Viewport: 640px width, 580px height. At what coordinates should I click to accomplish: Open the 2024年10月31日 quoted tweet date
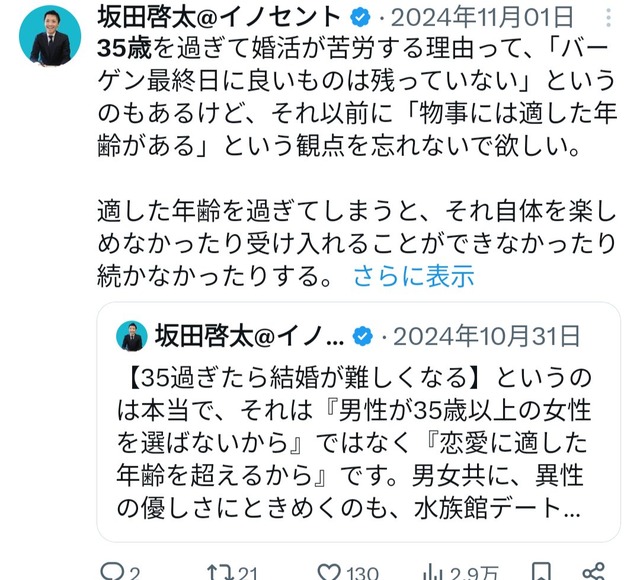[487, 337]
